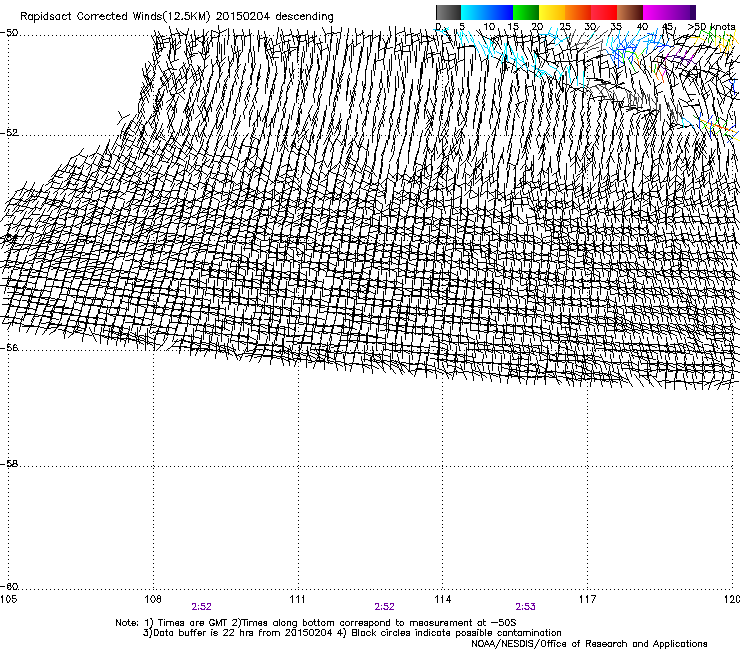The image size is (740, 650).
Task: Click the Rapidscat Corrected Winds title text
Action: [x=177, y=16]
